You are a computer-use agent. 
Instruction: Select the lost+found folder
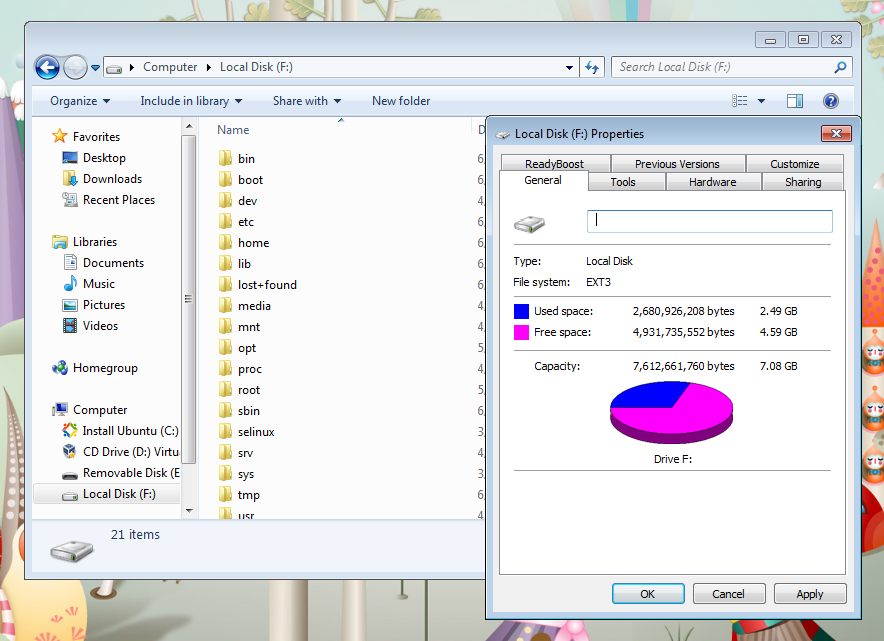click(267, 285)
